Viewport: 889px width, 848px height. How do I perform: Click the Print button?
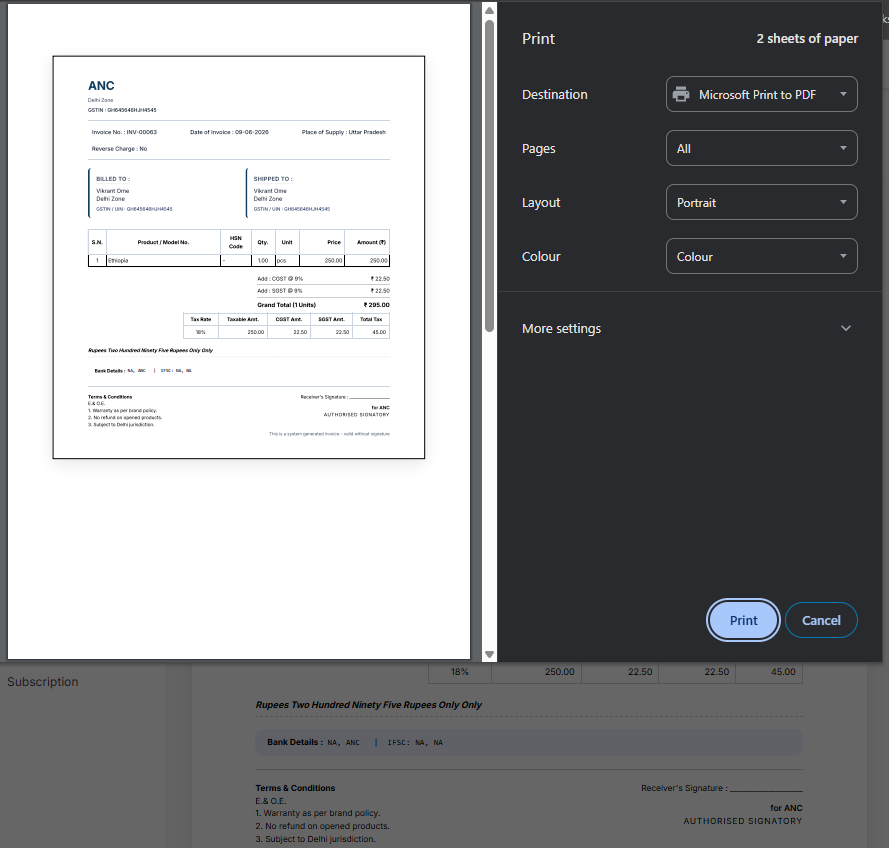pyautogui.click(x=743, y=620)
